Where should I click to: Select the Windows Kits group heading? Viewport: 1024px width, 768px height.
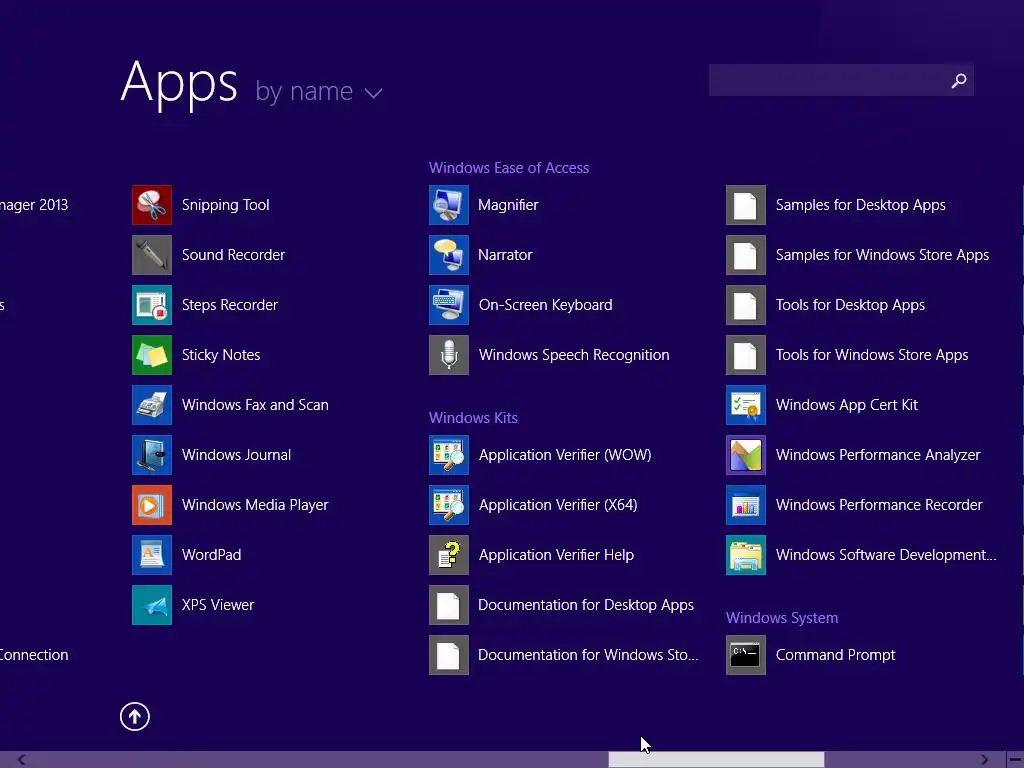(x=473, y=418)
